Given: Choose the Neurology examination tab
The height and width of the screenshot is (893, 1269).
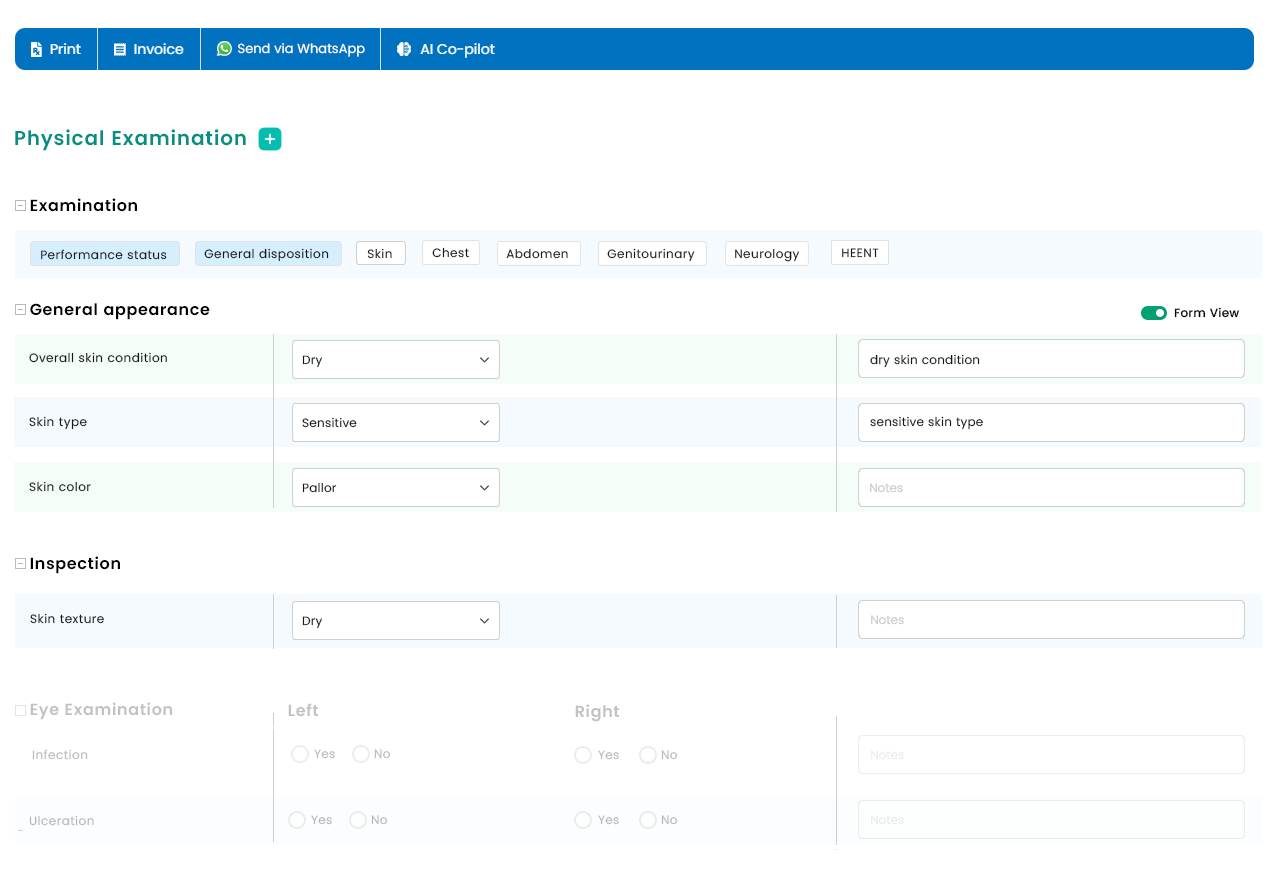Looking at the screenshot, I should pos(766,254).
